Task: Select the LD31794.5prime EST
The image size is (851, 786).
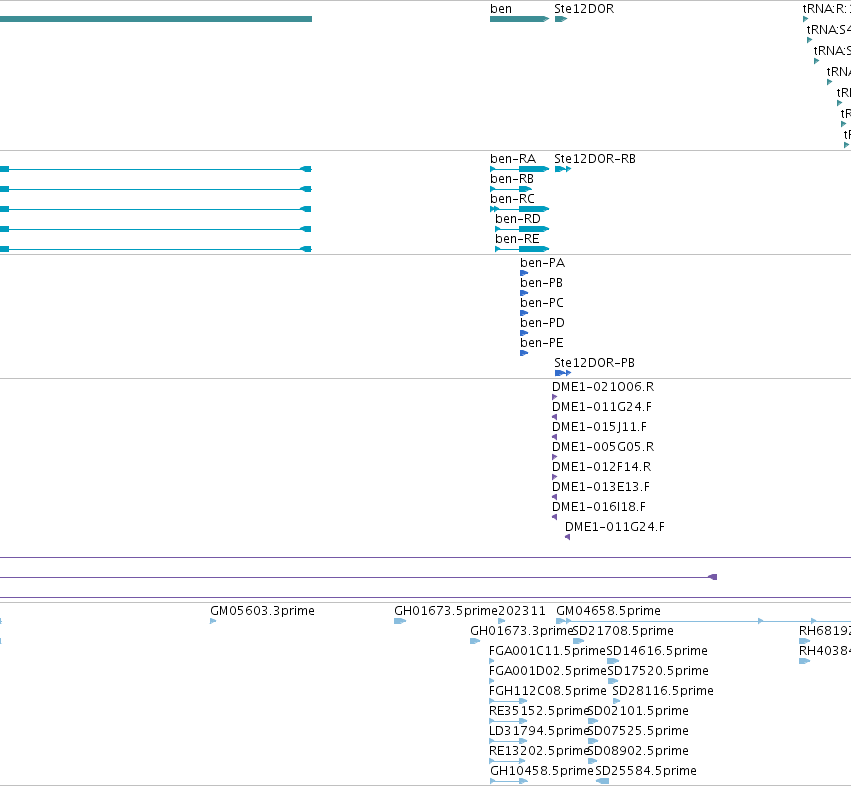Action: point(508,741)
